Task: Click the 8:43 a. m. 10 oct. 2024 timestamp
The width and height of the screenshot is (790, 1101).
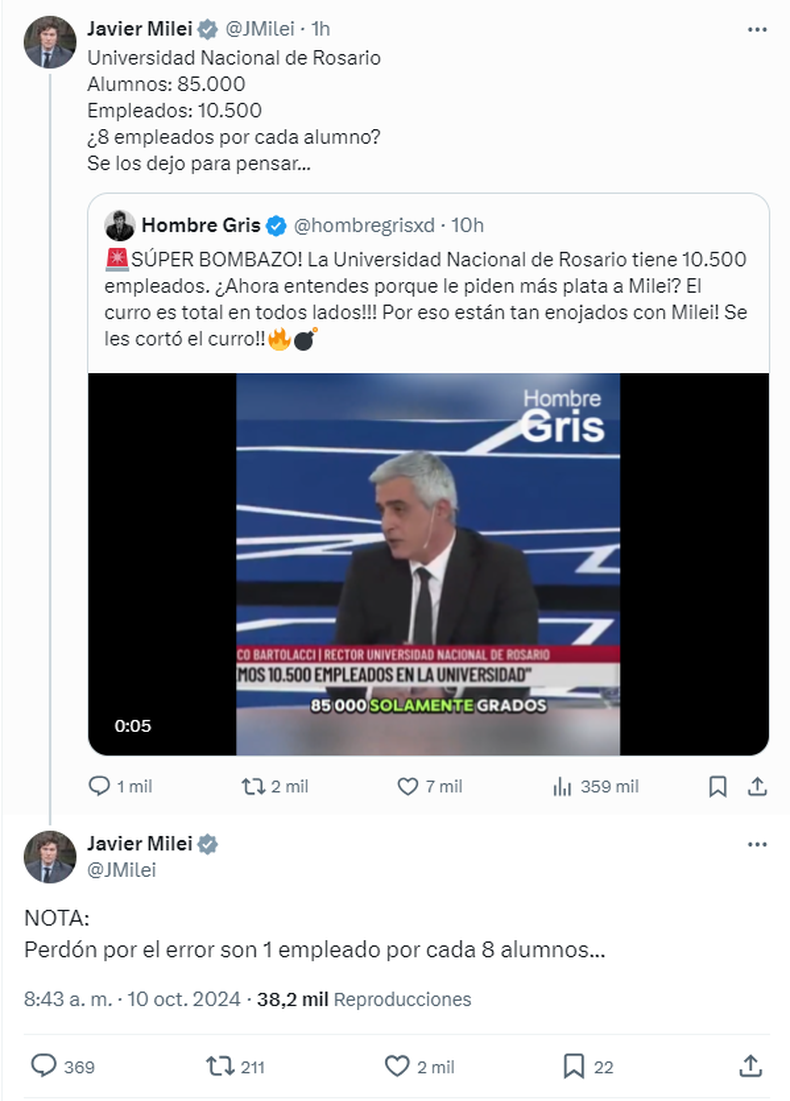Action: coord(132,999)
